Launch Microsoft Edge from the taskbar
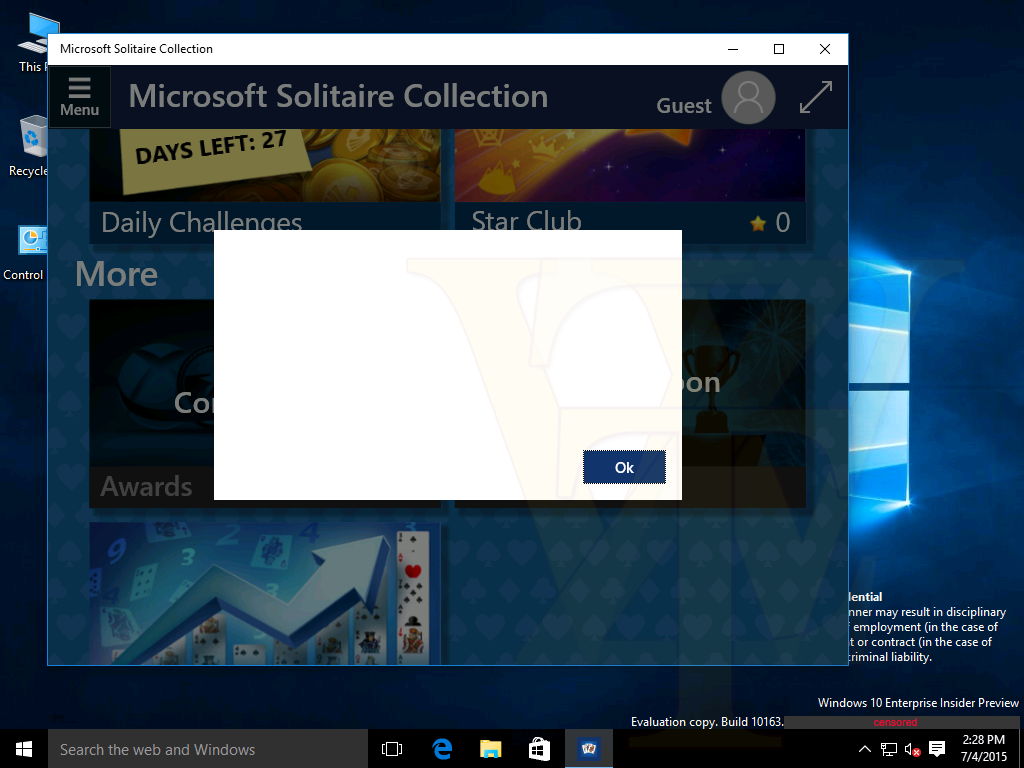The image size is (1024, 768). click(442, 749)
